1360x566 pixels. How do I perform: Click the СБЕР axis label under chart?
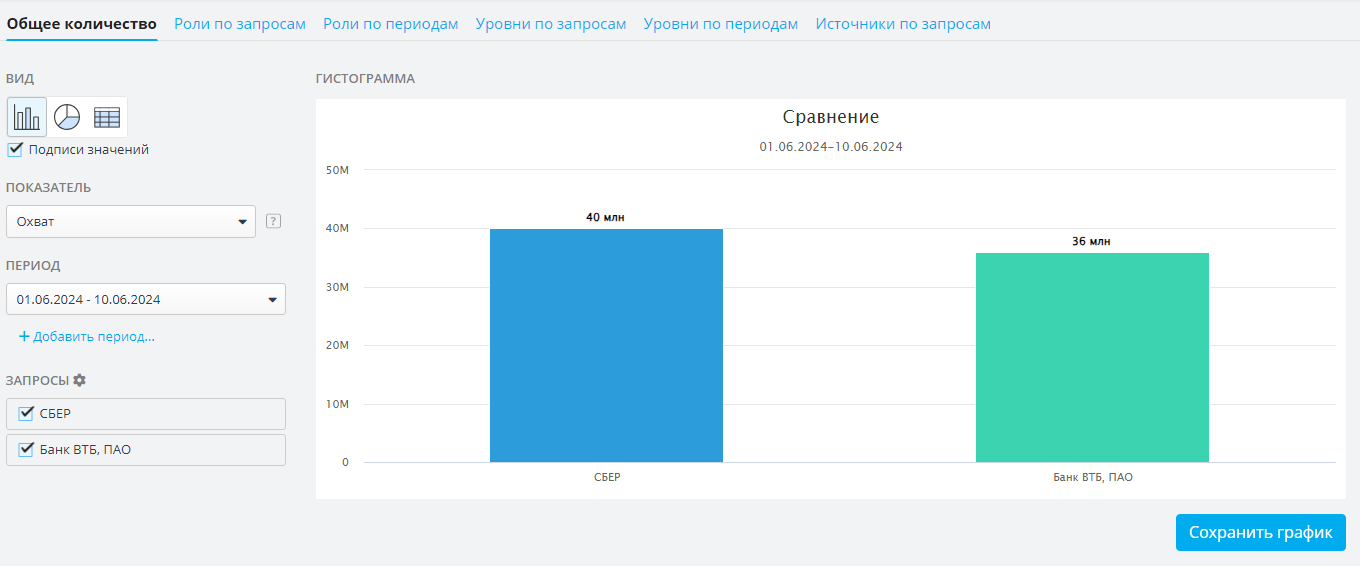pos(607,477)
